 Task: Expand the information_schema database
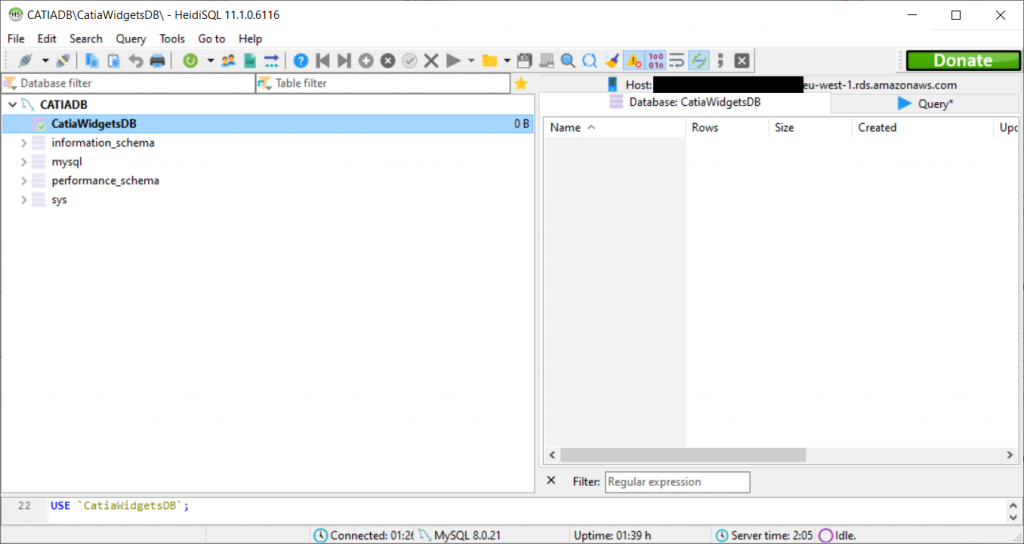pyautogui.click(x=24, y=143)
